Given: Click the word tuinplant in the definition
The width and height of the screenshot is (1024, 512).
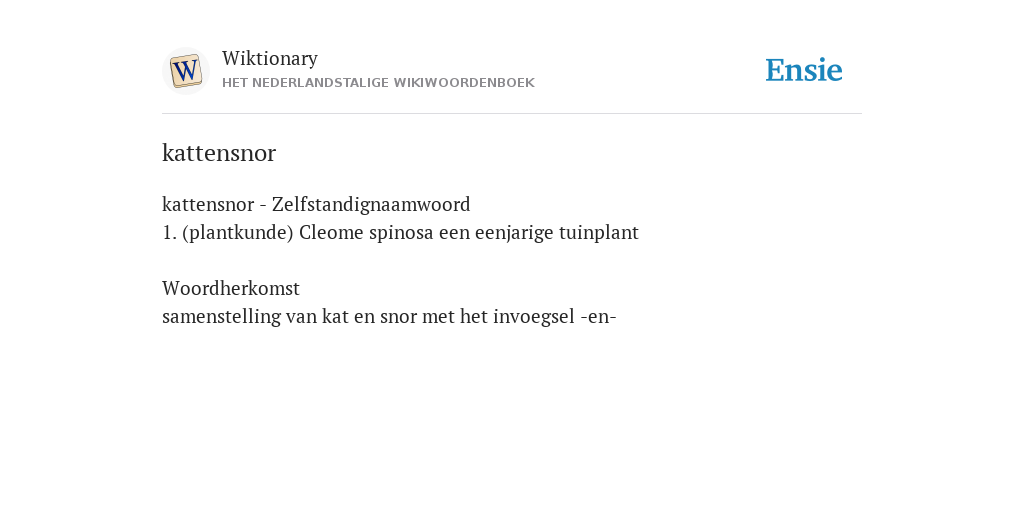Looking at the screenshot, I should pos(599,232).
